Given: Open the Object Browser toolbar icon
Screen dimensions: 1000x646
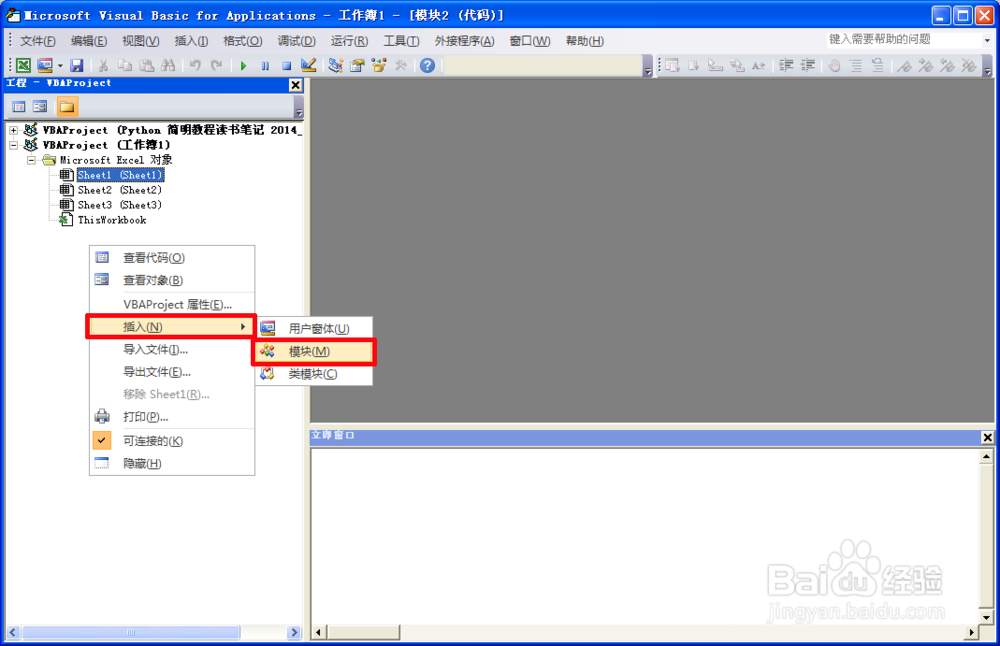Looking at the screenshot, I should click(379, 65).
